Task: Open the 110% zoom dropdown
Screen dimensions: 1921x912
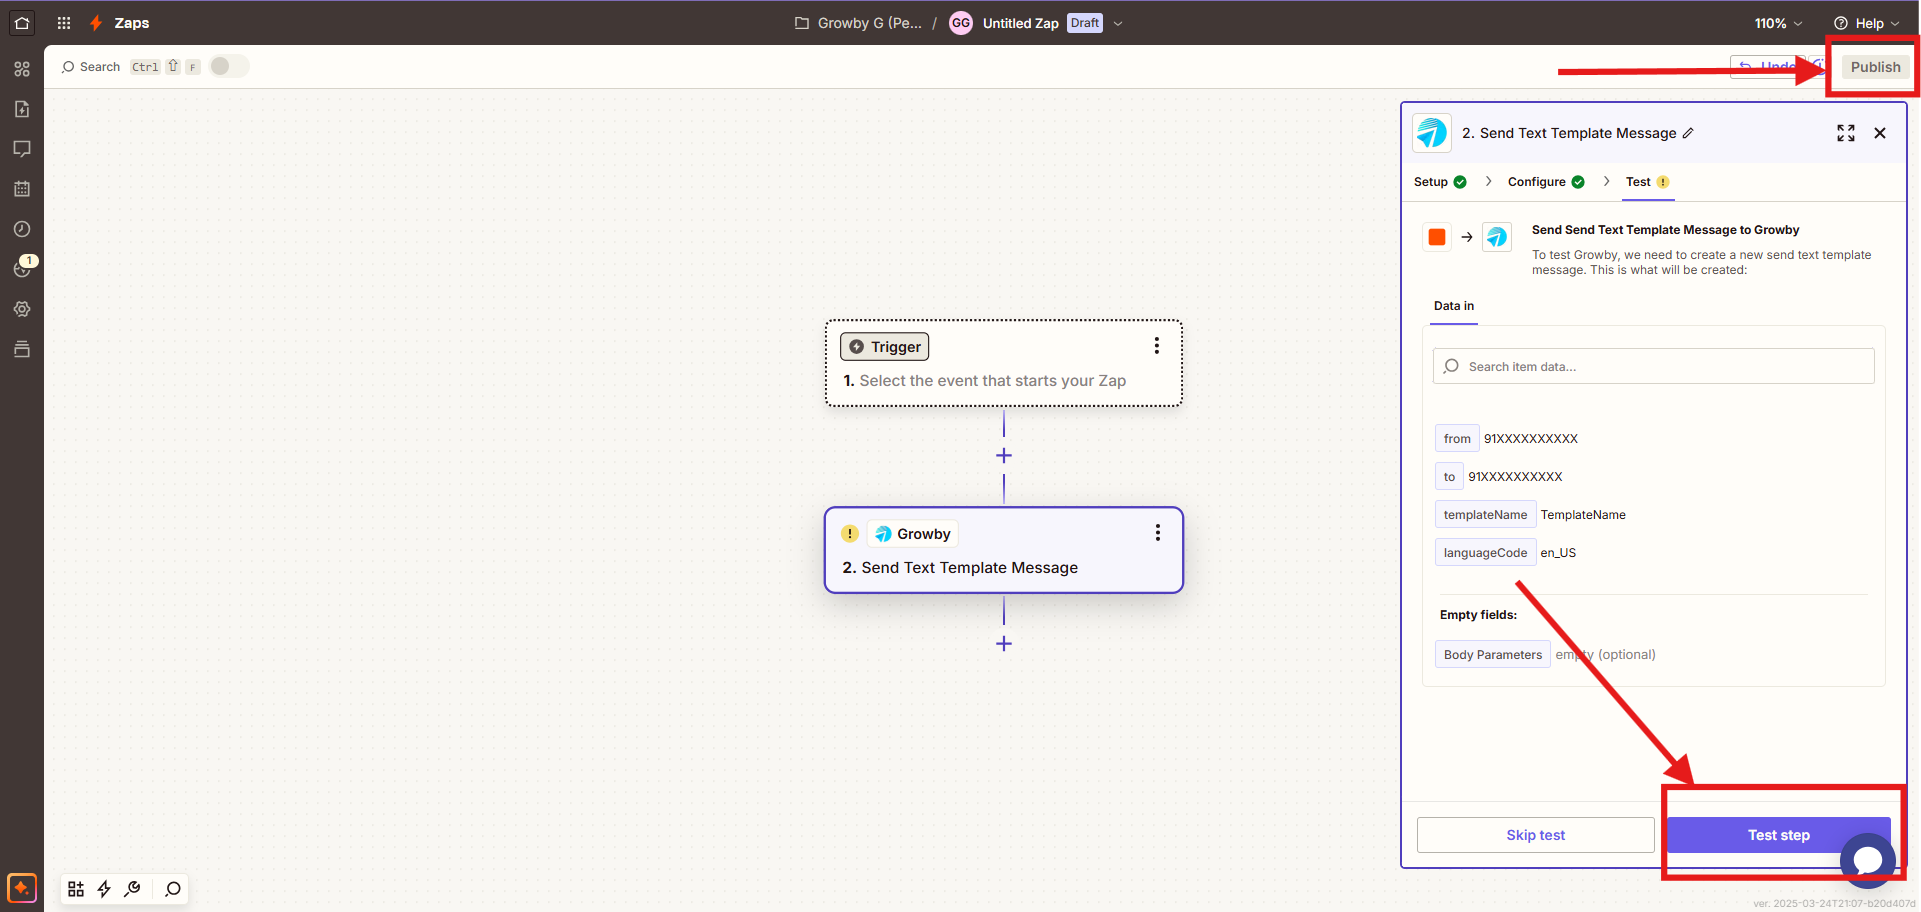Action: (x=1779, y=23)
